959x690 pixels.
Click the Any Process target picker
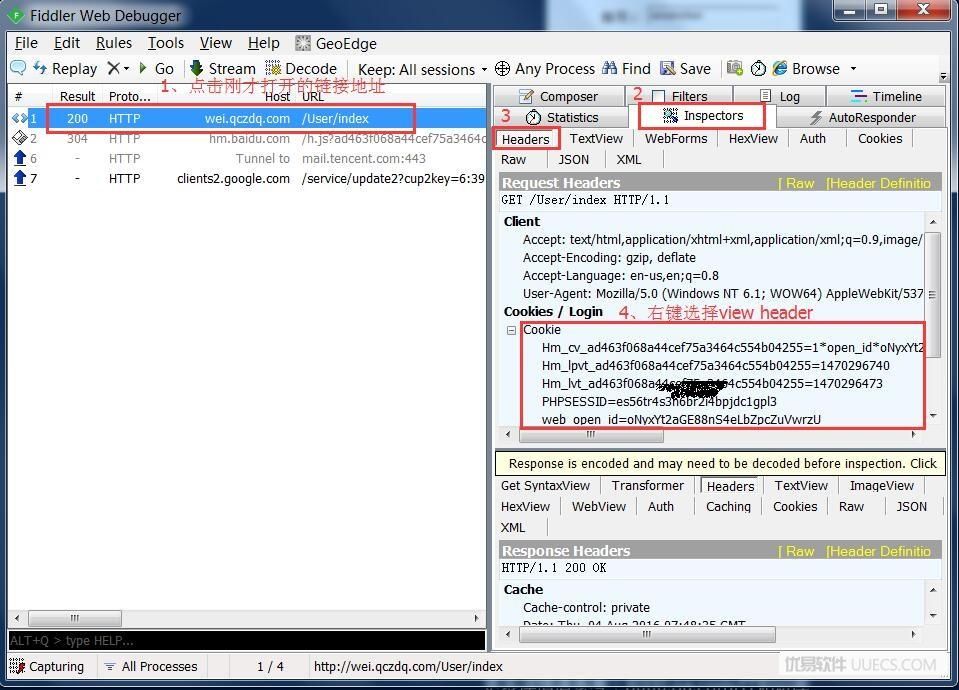coord(544,69)
